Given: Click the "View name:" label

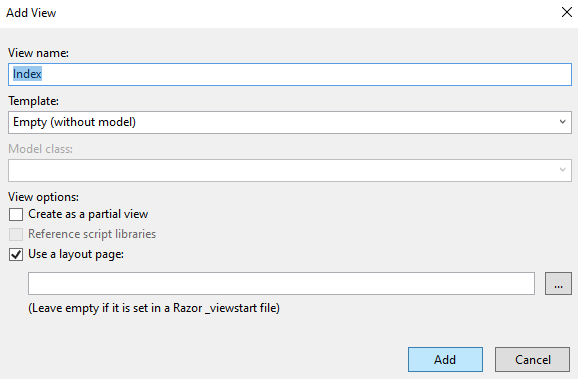Looking at the screenshot, I should pos(38,53).
